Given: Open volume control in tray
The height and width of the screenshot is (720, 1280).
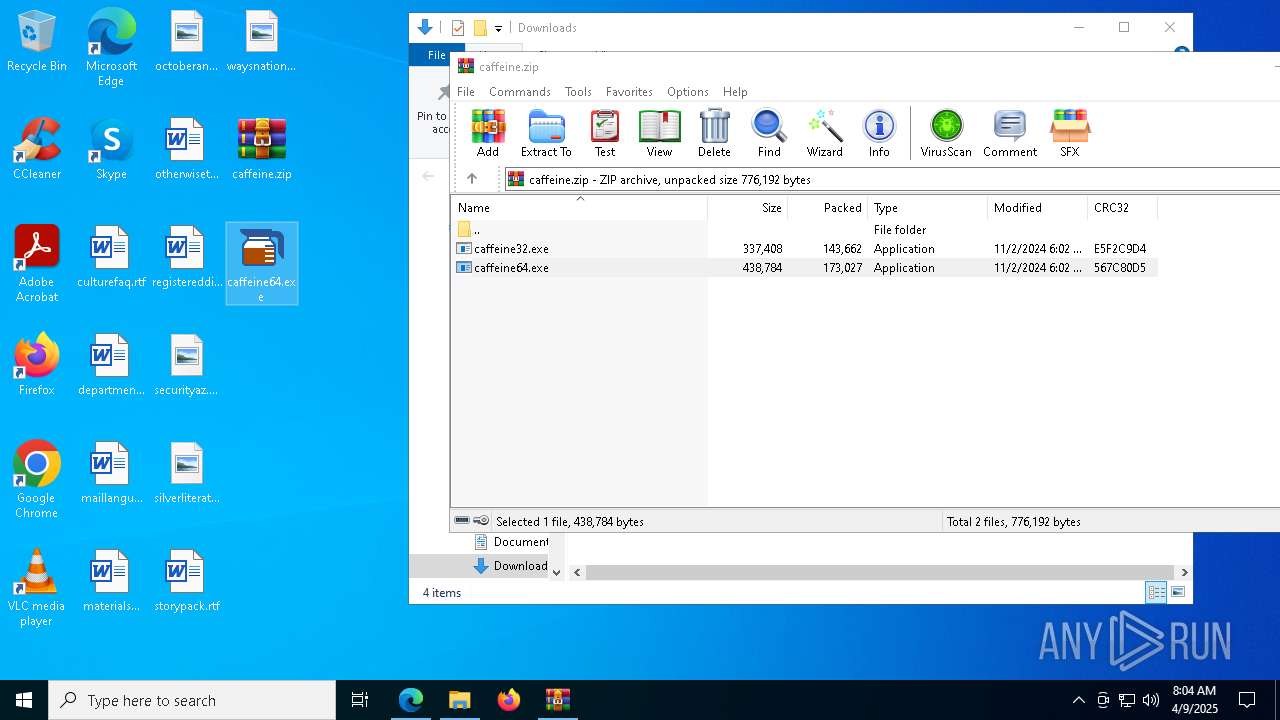Looking at the screenshot, I should pyautogui.click(x=1151, y=700).
